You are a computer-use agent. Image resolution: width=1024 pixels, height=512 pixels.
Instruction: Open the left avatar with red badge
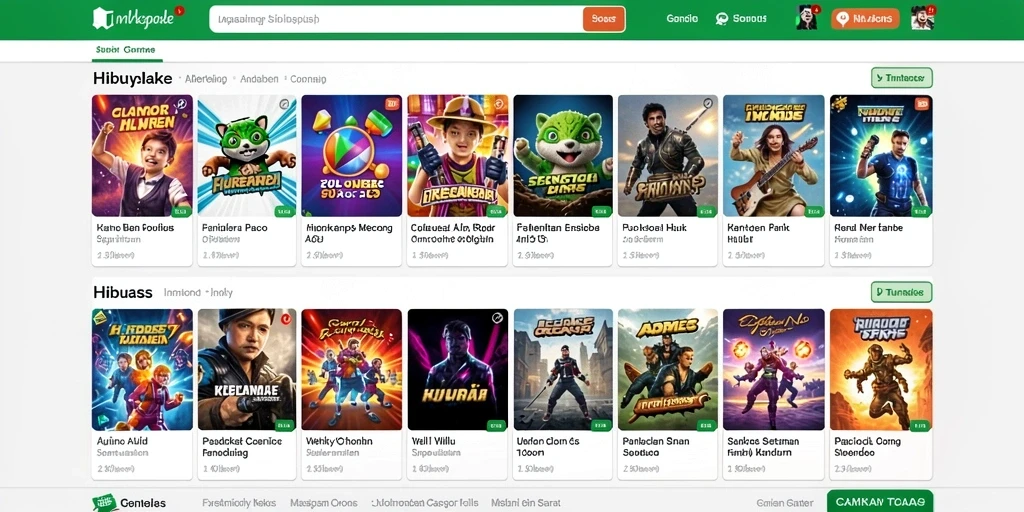pos(807,18)
